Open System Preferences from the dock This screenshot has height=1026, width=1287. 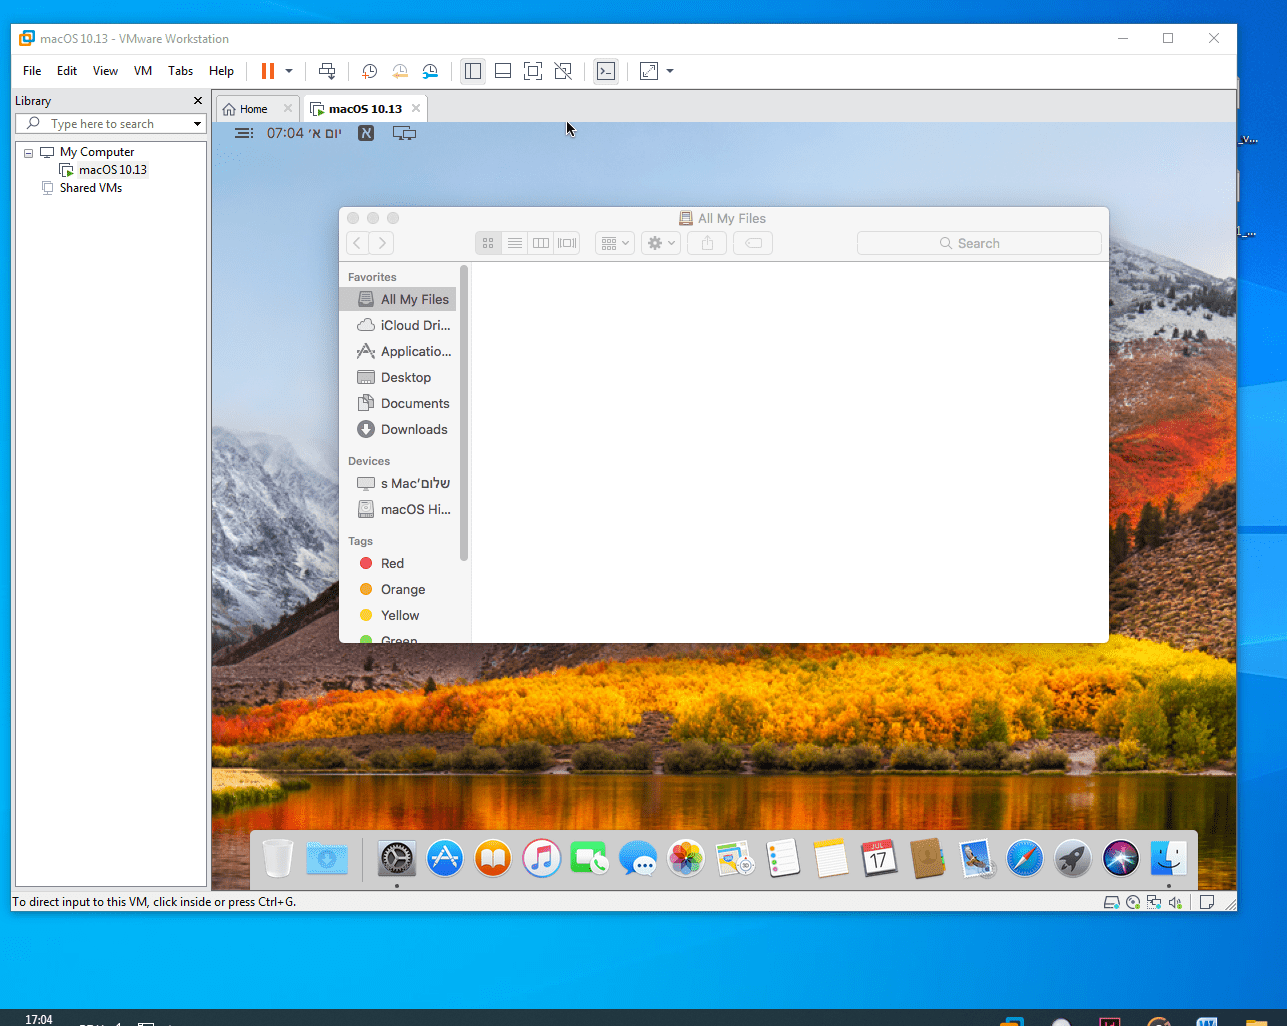[396, 859]
